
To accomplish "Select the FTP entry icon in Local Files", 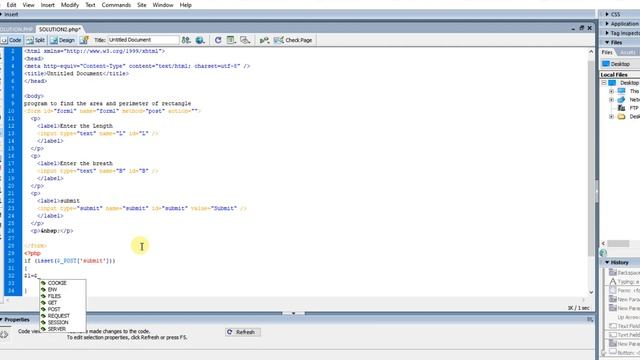I will click(621, 108).
